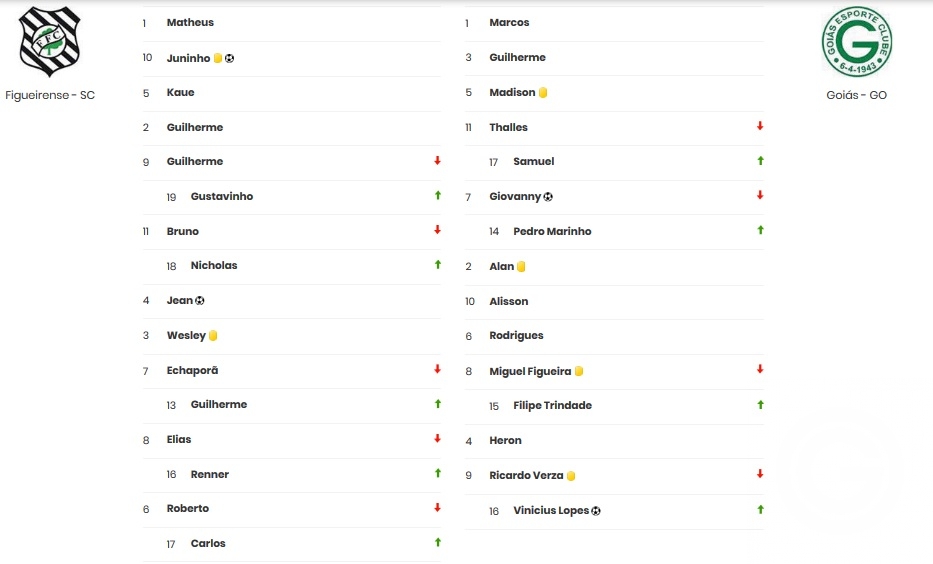Open Pedro Marinho's player entry
The image size is (933, 564).
pos(552,231)
